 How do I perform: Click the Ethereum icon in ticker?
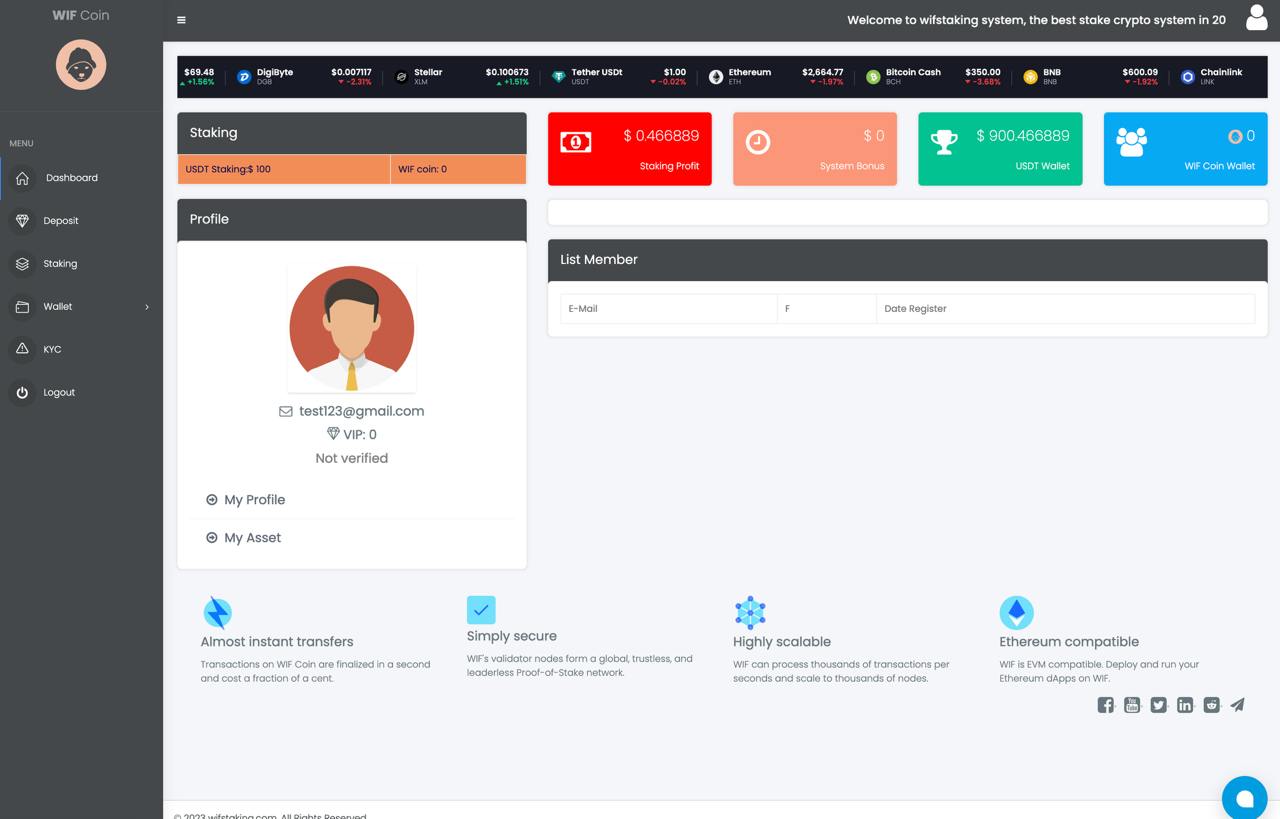pyautogui.click(x=716, y=77)
